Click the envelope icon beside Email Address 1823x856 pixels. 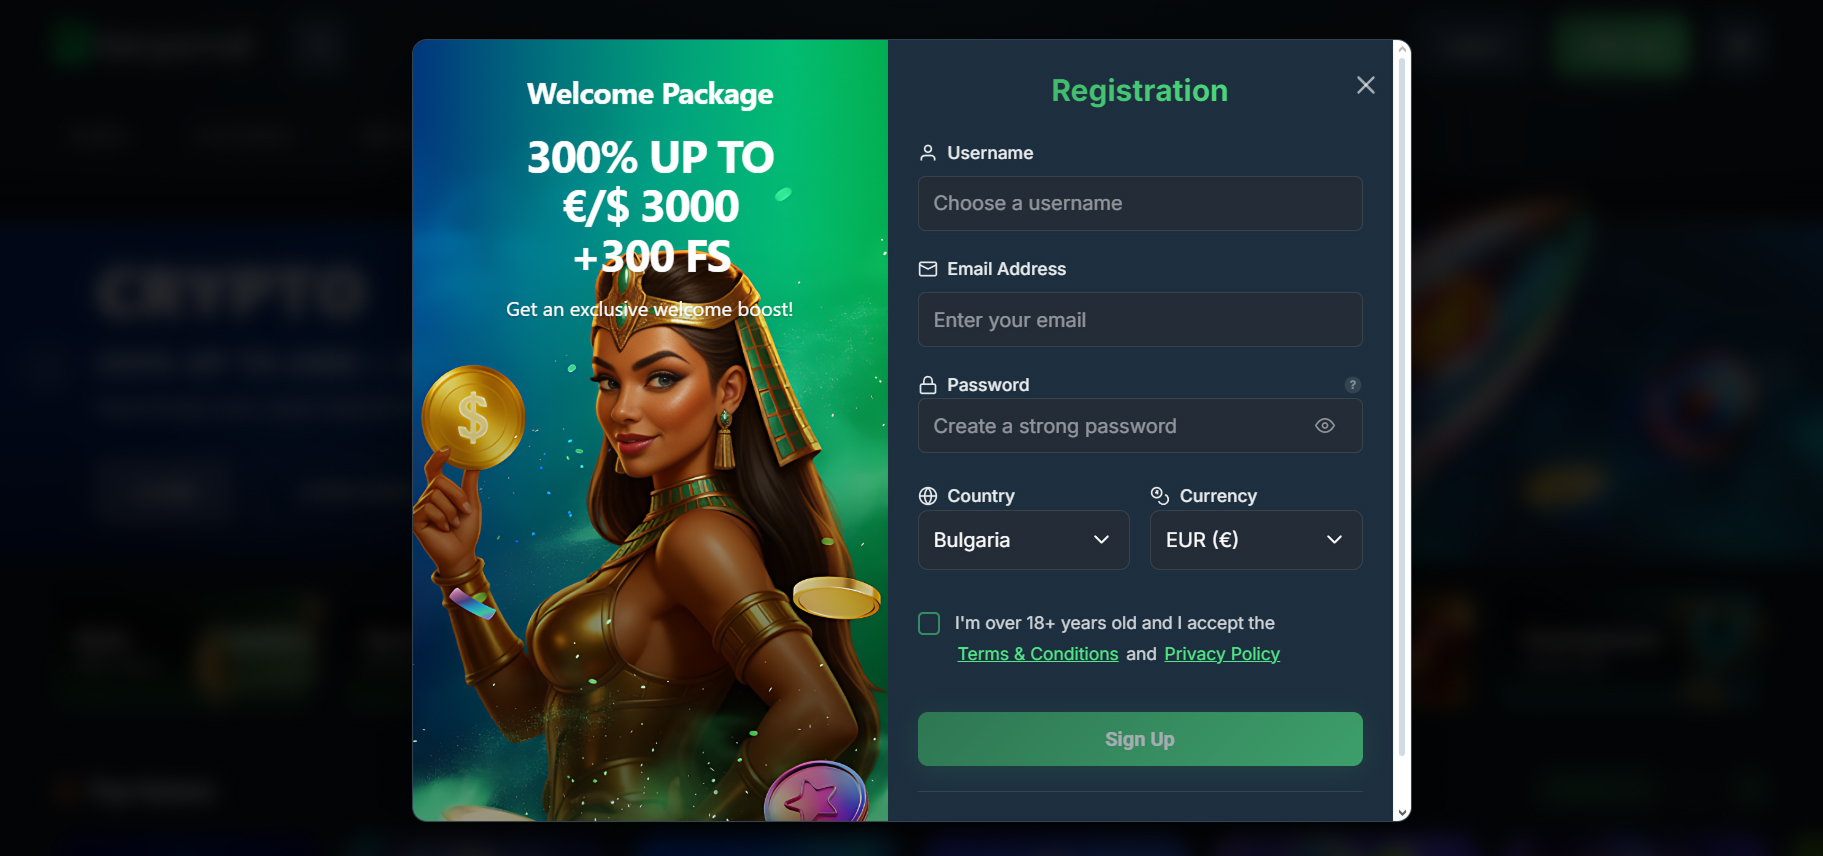[x=928, y=269]
